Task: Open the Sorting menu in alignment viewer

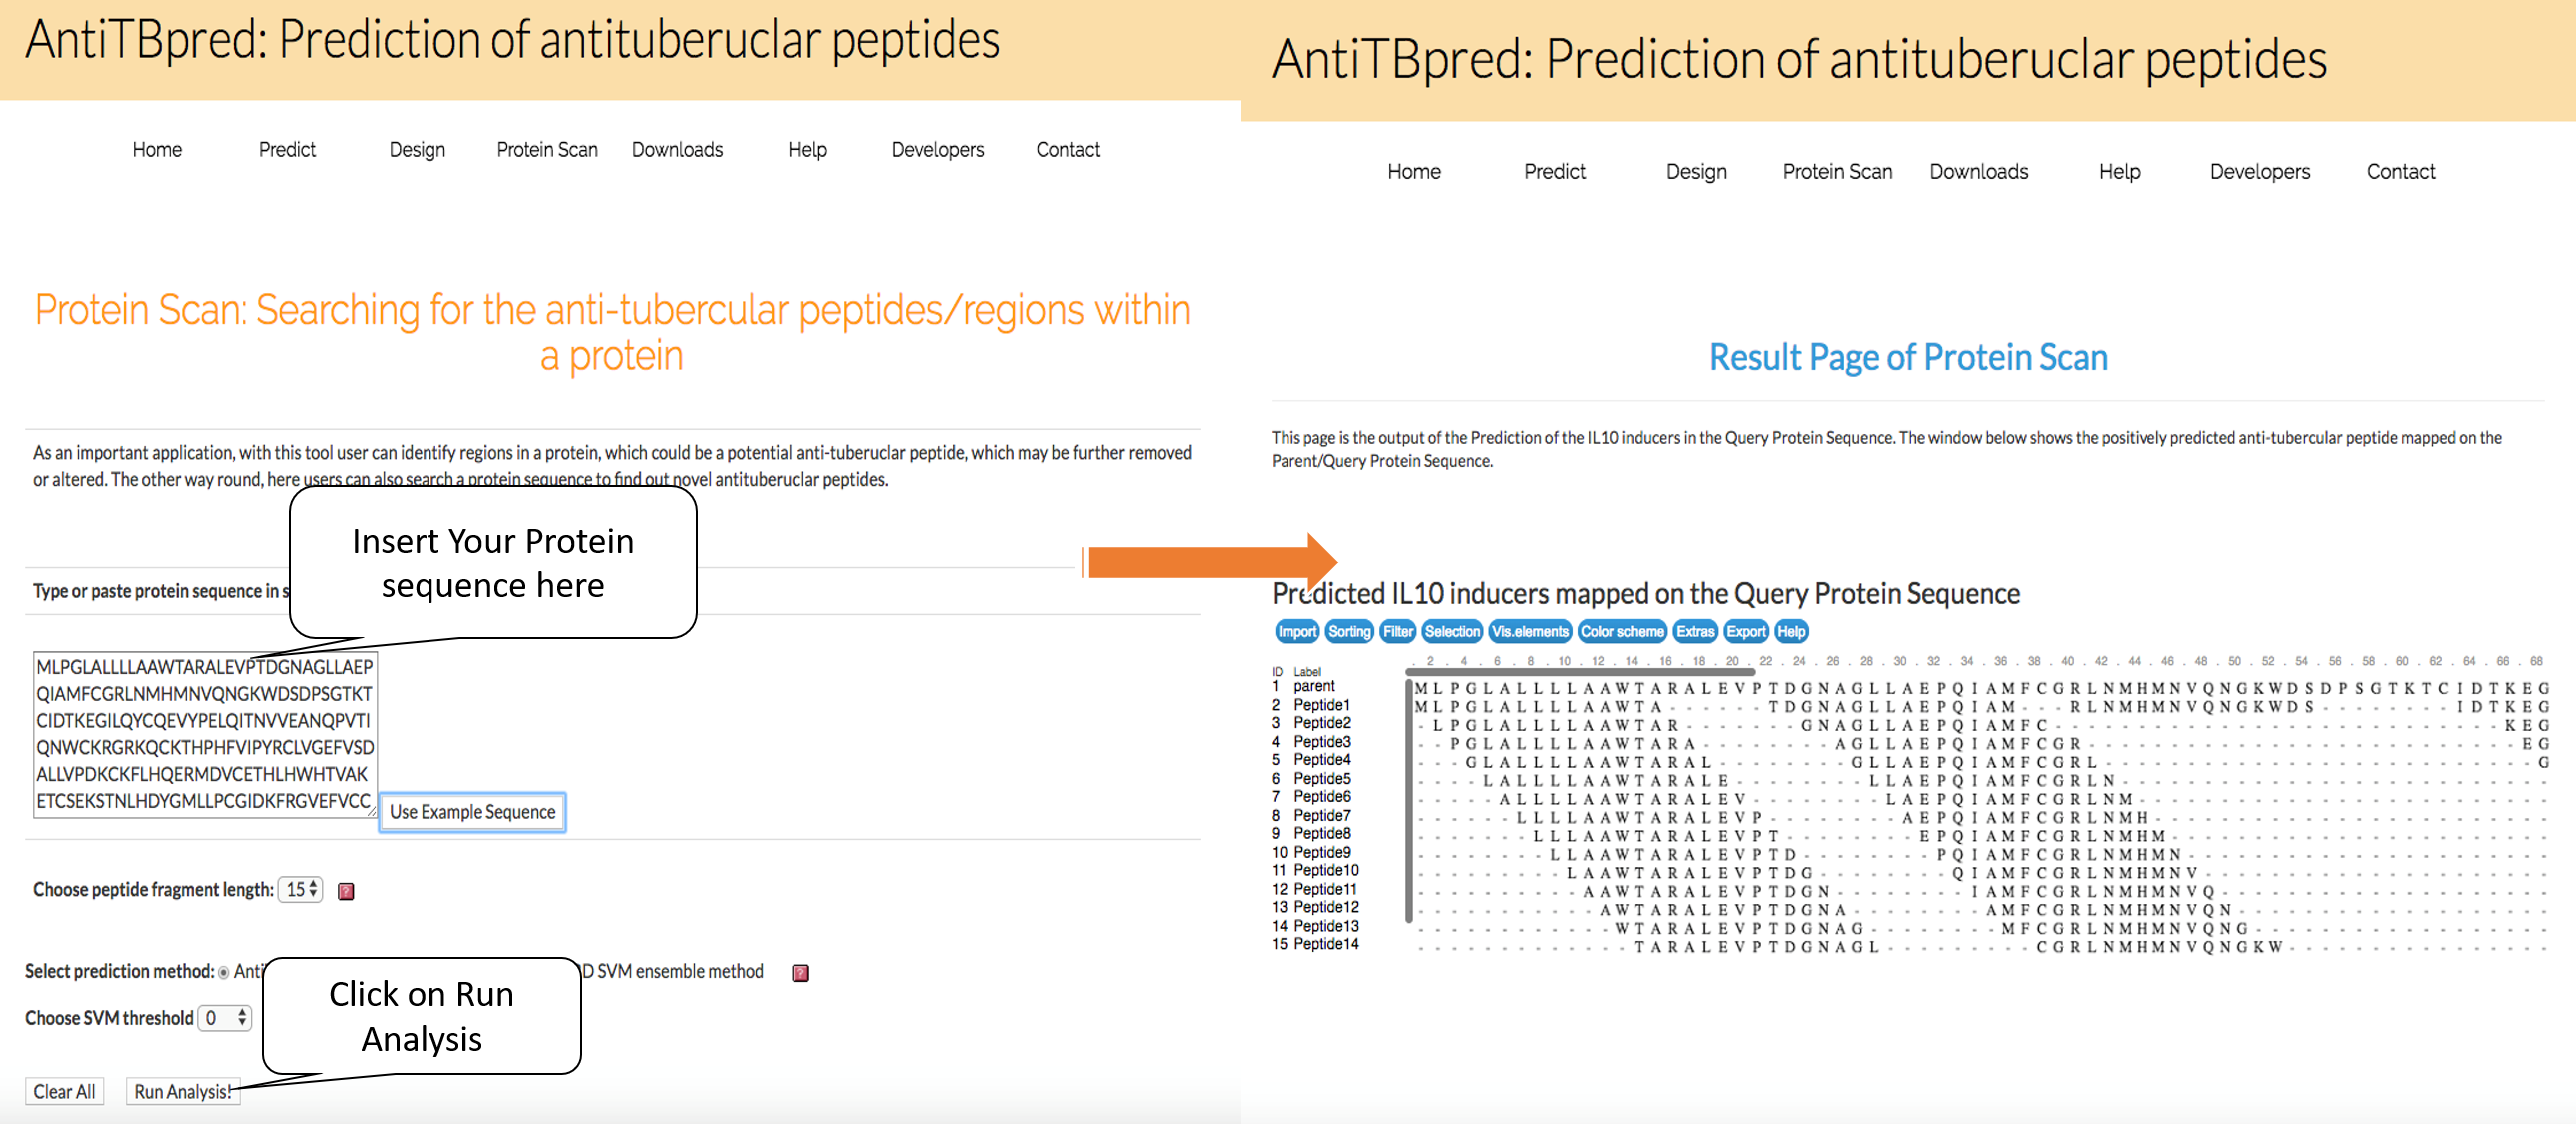Action: click(x=1349, y=632)
